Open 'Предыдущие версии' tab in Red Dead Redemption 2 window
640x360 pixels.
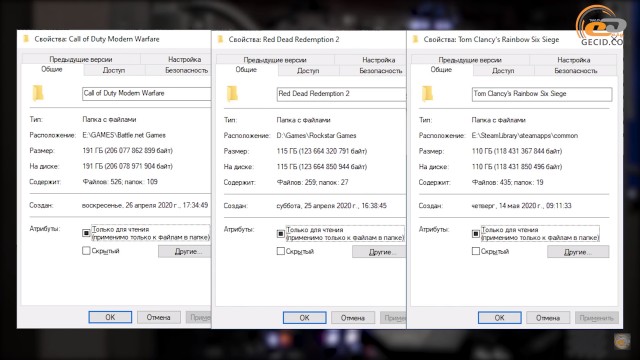click(275, 60)
